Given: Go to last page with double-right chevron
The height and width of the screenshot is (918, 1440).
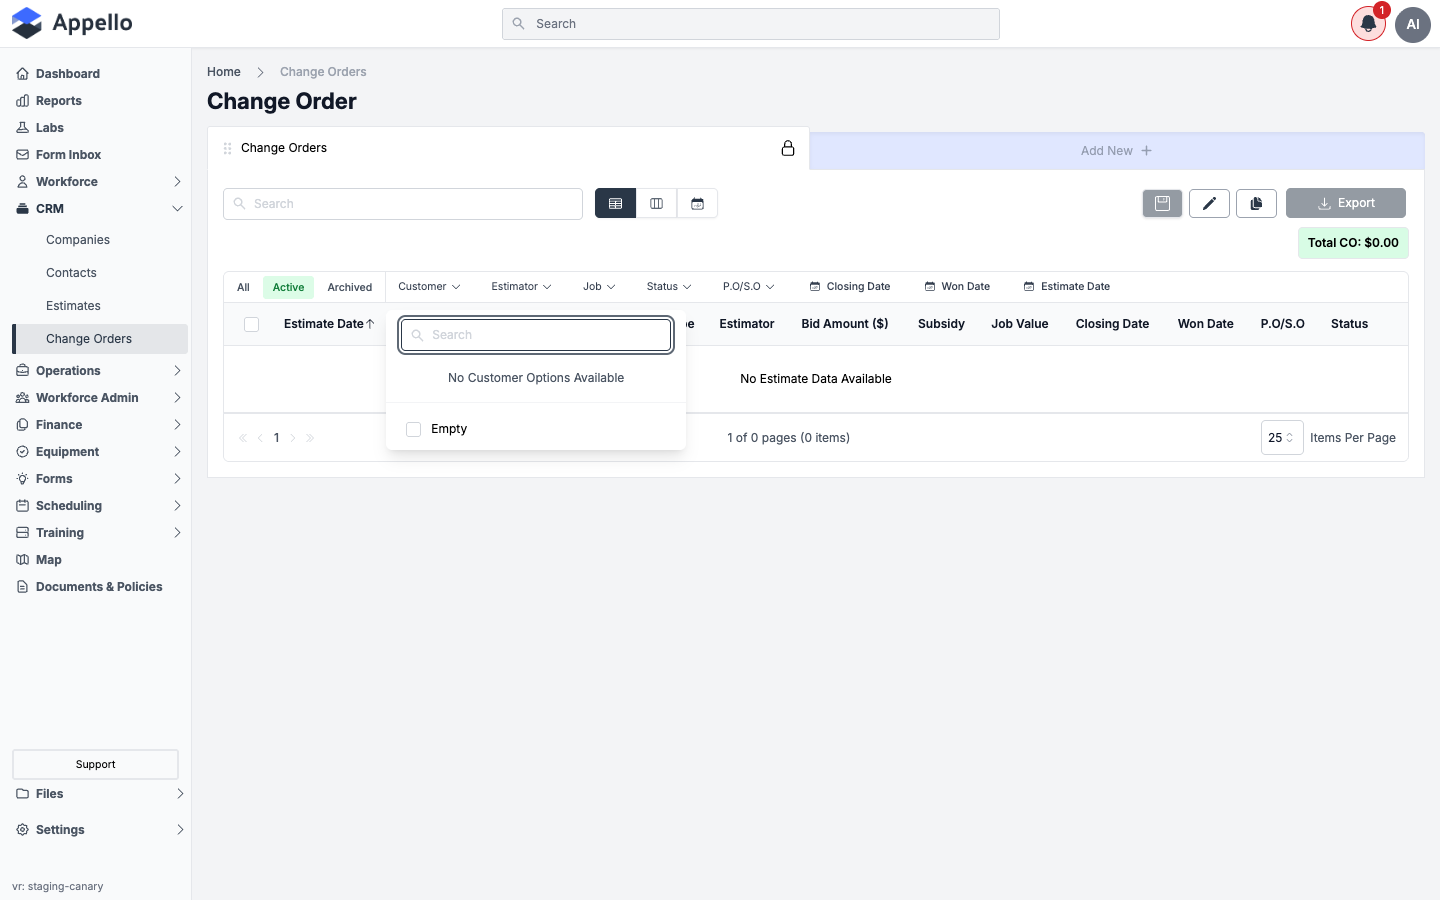Looking at the screenshot, I should coord(310,438).
